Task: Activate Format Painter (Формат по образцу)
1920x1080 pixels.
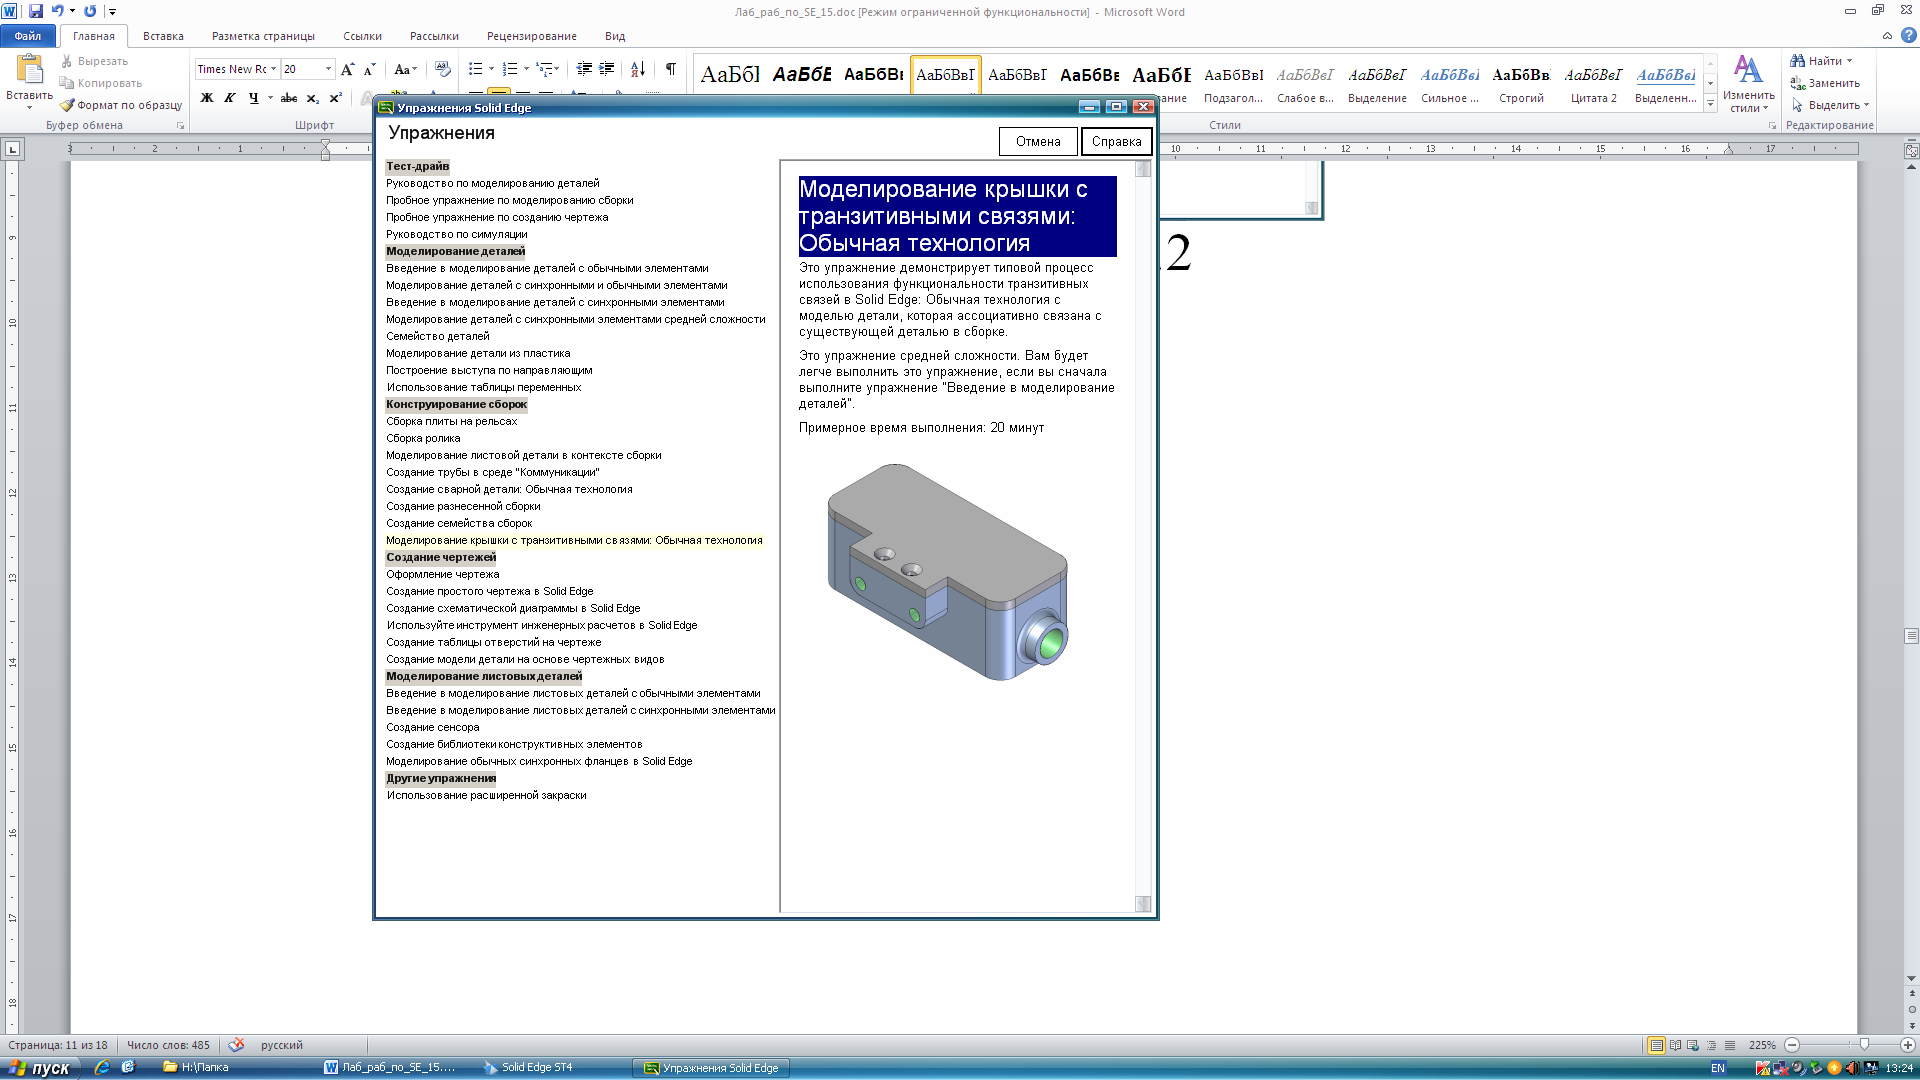Action: pos(120,105)
